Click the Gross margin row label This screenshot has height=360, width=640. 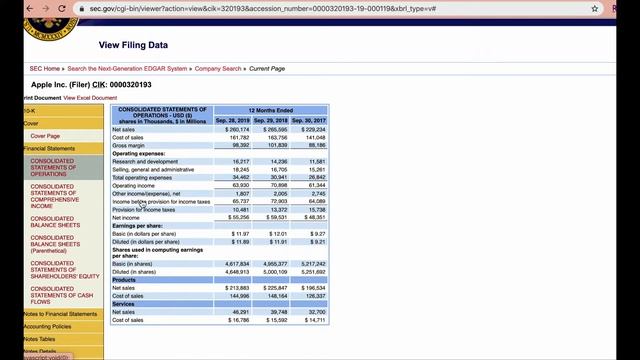click(x=128, y=145)
